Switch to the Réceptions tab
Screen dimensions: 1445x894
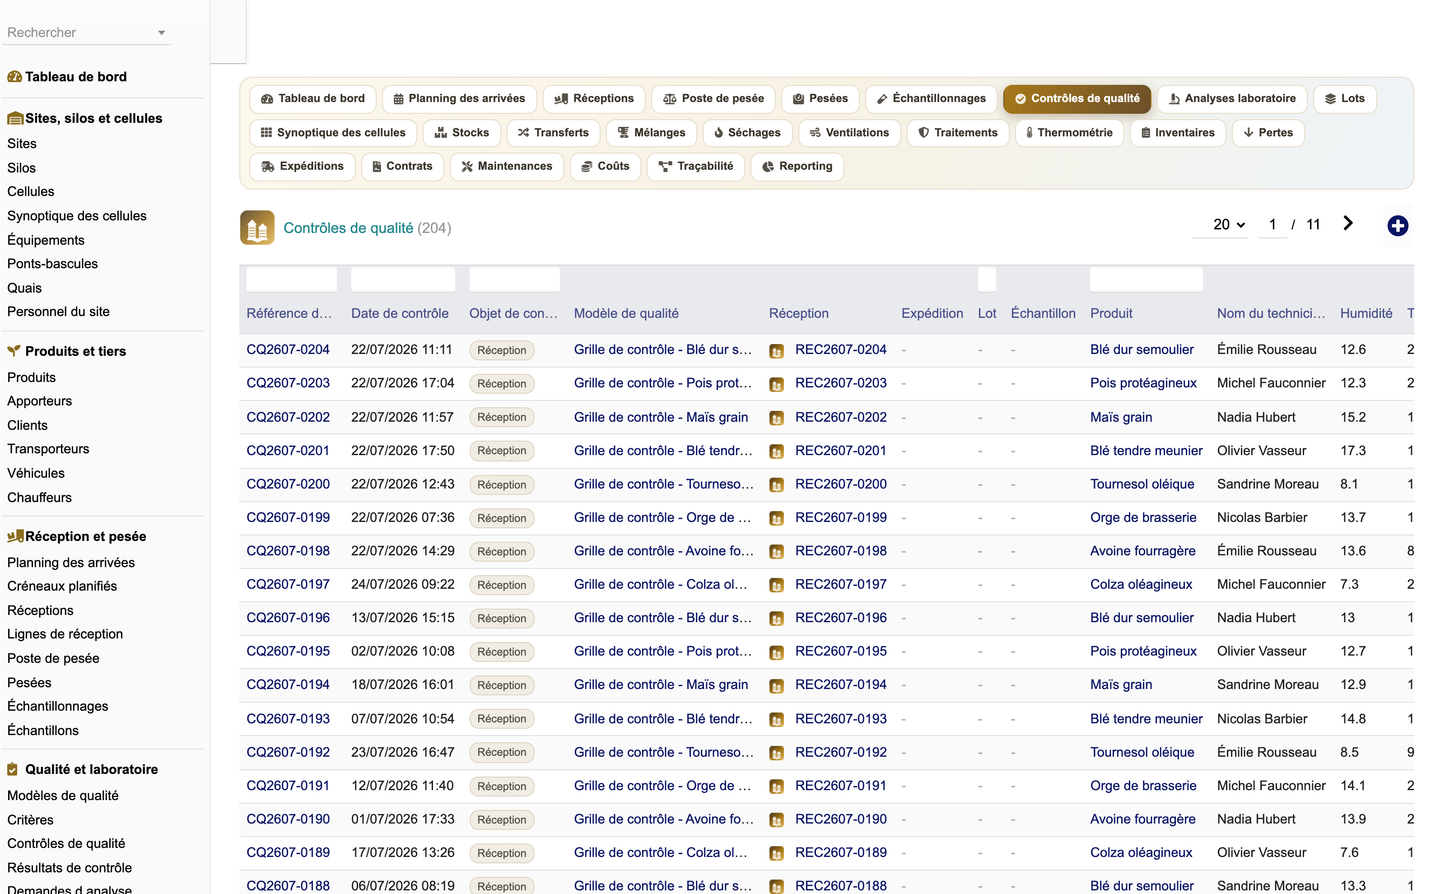point(594,99)
